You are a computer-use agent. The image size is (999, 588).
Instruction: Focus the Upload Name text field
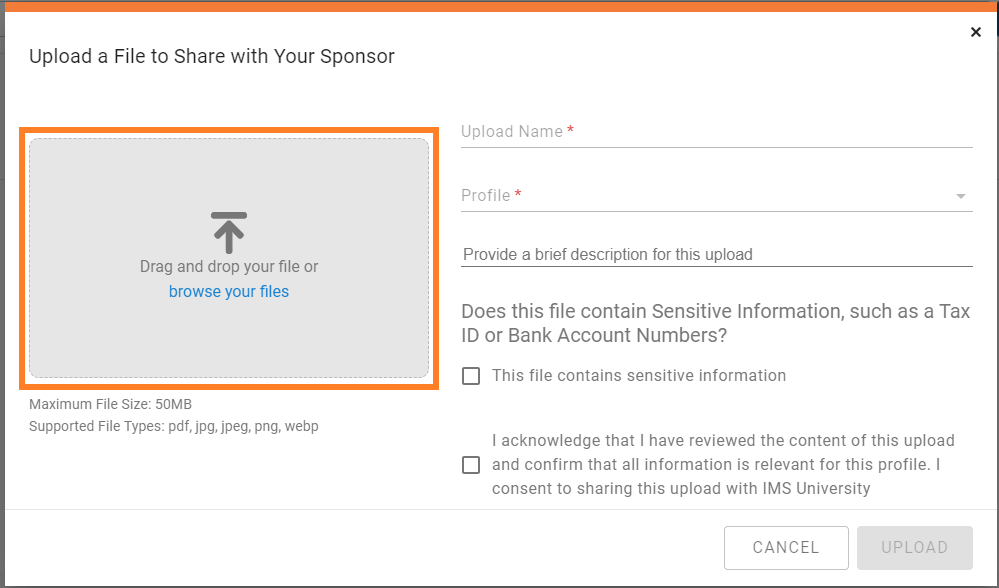coord(717,132)
